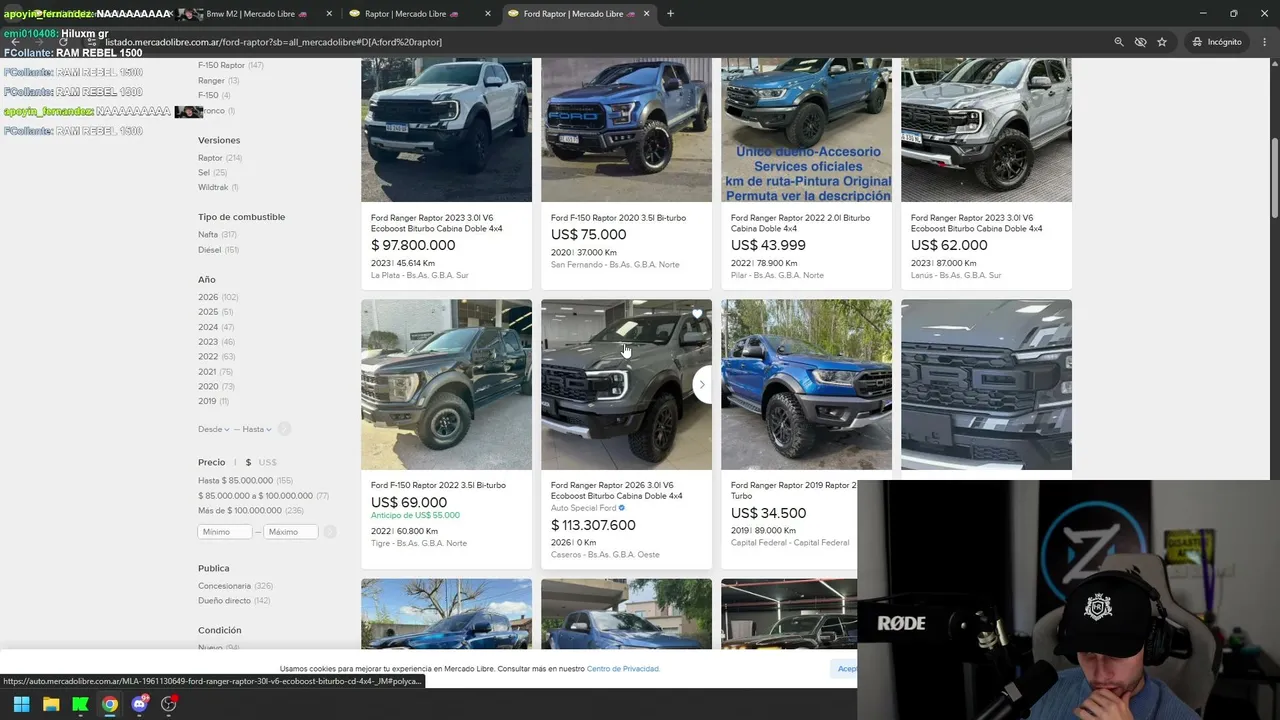Open the Hasta year dropdown

(256, 429)
